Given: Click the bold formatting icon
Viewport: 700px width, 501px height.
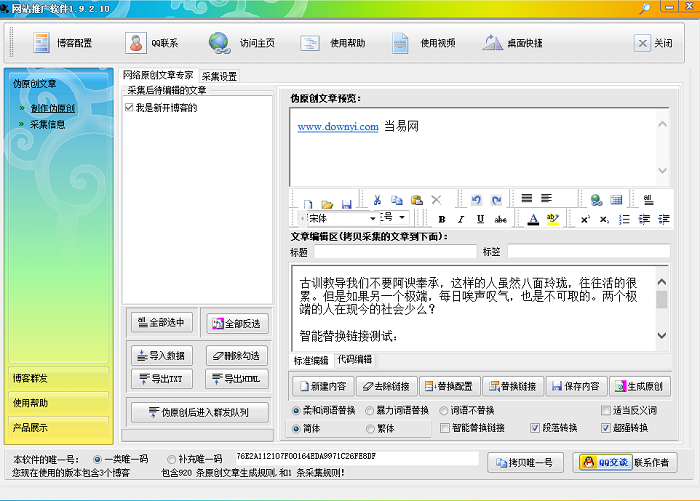Looking at the screenshot, I should tap(442, 219).
